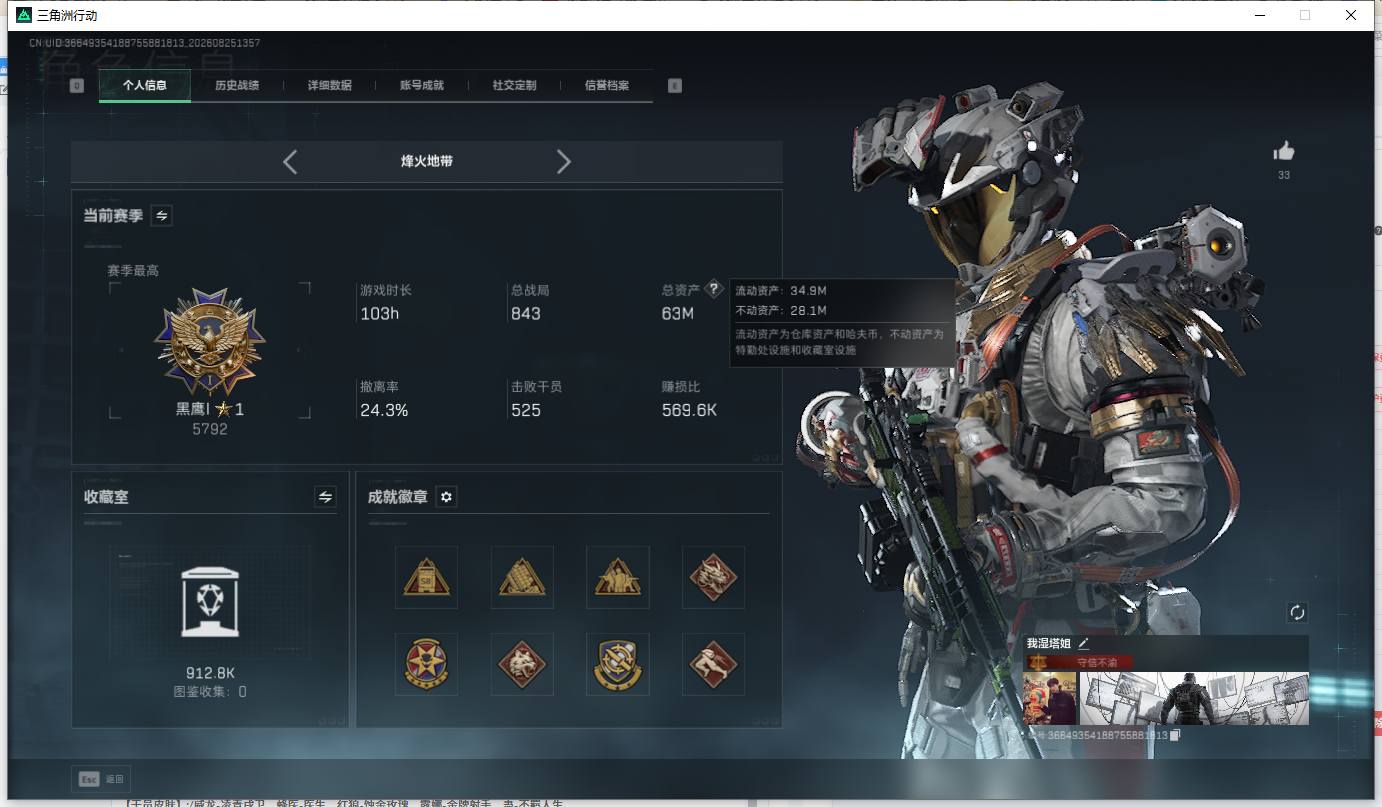Select the soldiers squad triangle badge
Screen dimensions: 1382x807
point(618,577)
